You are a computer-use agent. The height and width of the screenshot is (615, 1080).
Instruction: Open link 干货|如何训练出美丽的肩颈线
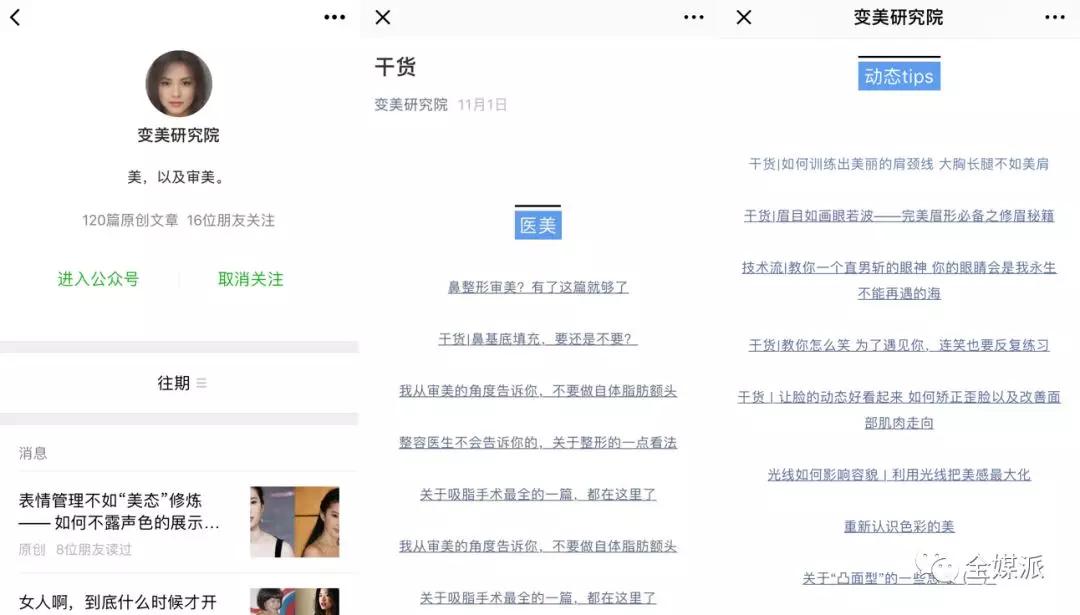(899, 164)
